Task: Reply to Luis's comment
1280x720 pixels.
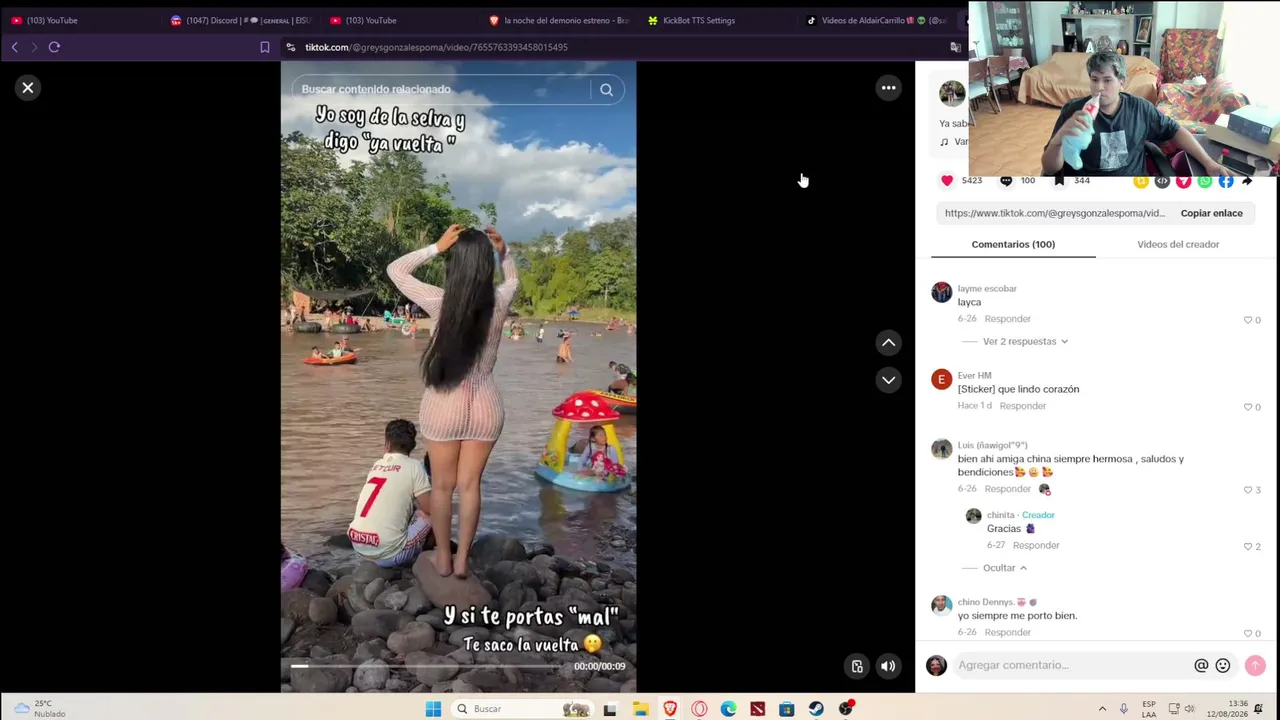Action: (x=1007, y=489)
